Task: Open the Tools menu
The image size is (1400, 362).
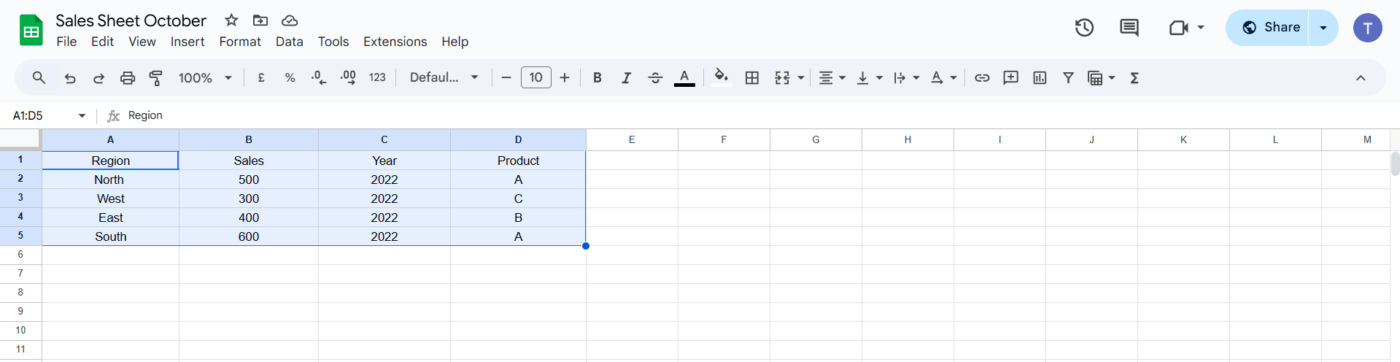Action: click(x=333, y=42)
